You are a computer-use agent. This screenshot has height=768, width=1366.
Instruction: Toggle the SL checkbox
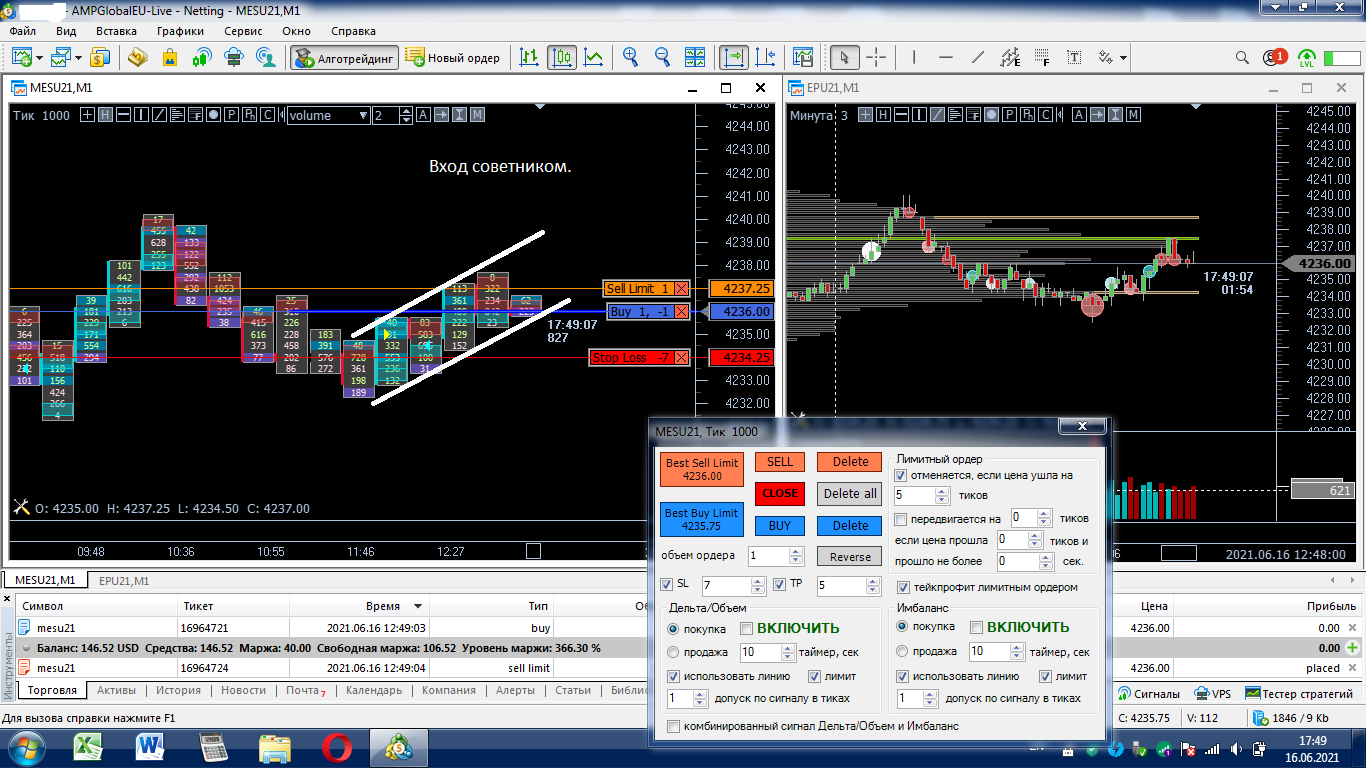click(668, 585)
